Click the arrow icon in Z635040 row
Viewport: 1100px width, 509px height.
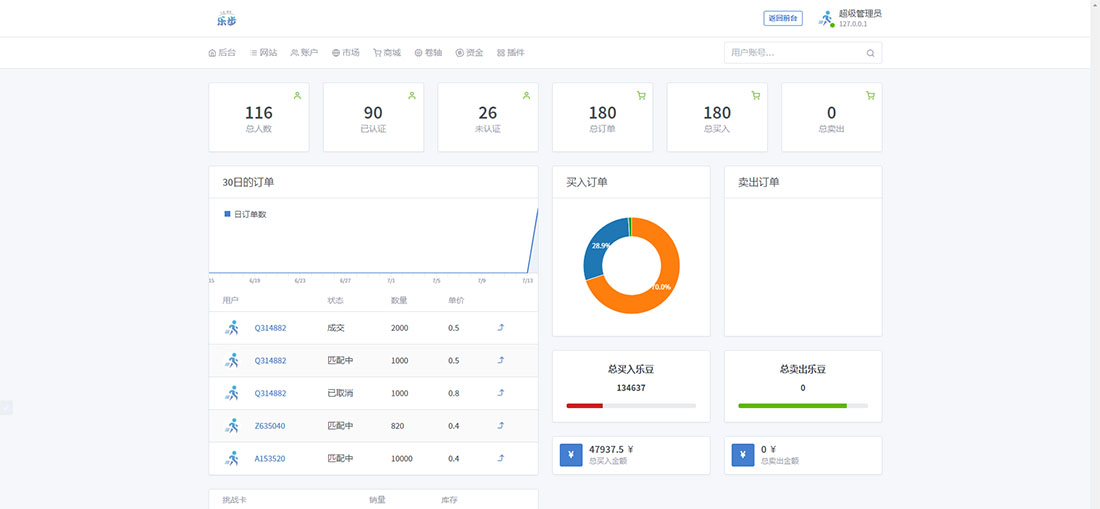pyautogui.click(x=500, y=425)
